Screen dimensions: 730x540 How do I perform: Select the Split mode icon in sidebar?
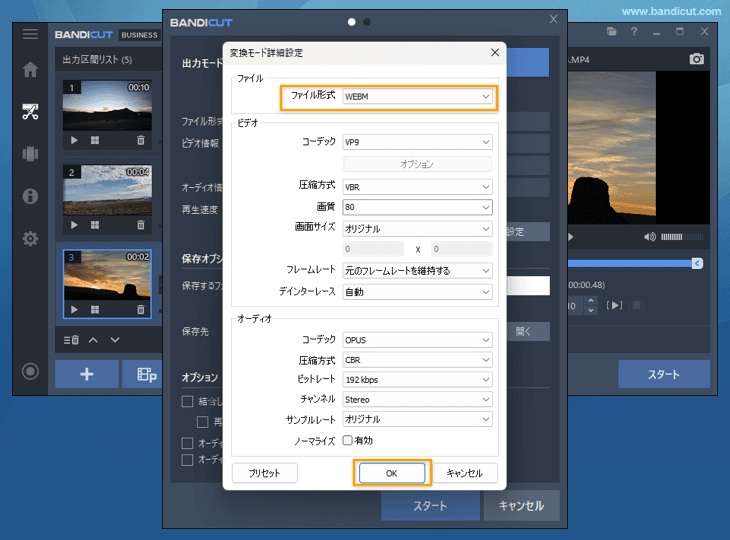click(30, 154)
